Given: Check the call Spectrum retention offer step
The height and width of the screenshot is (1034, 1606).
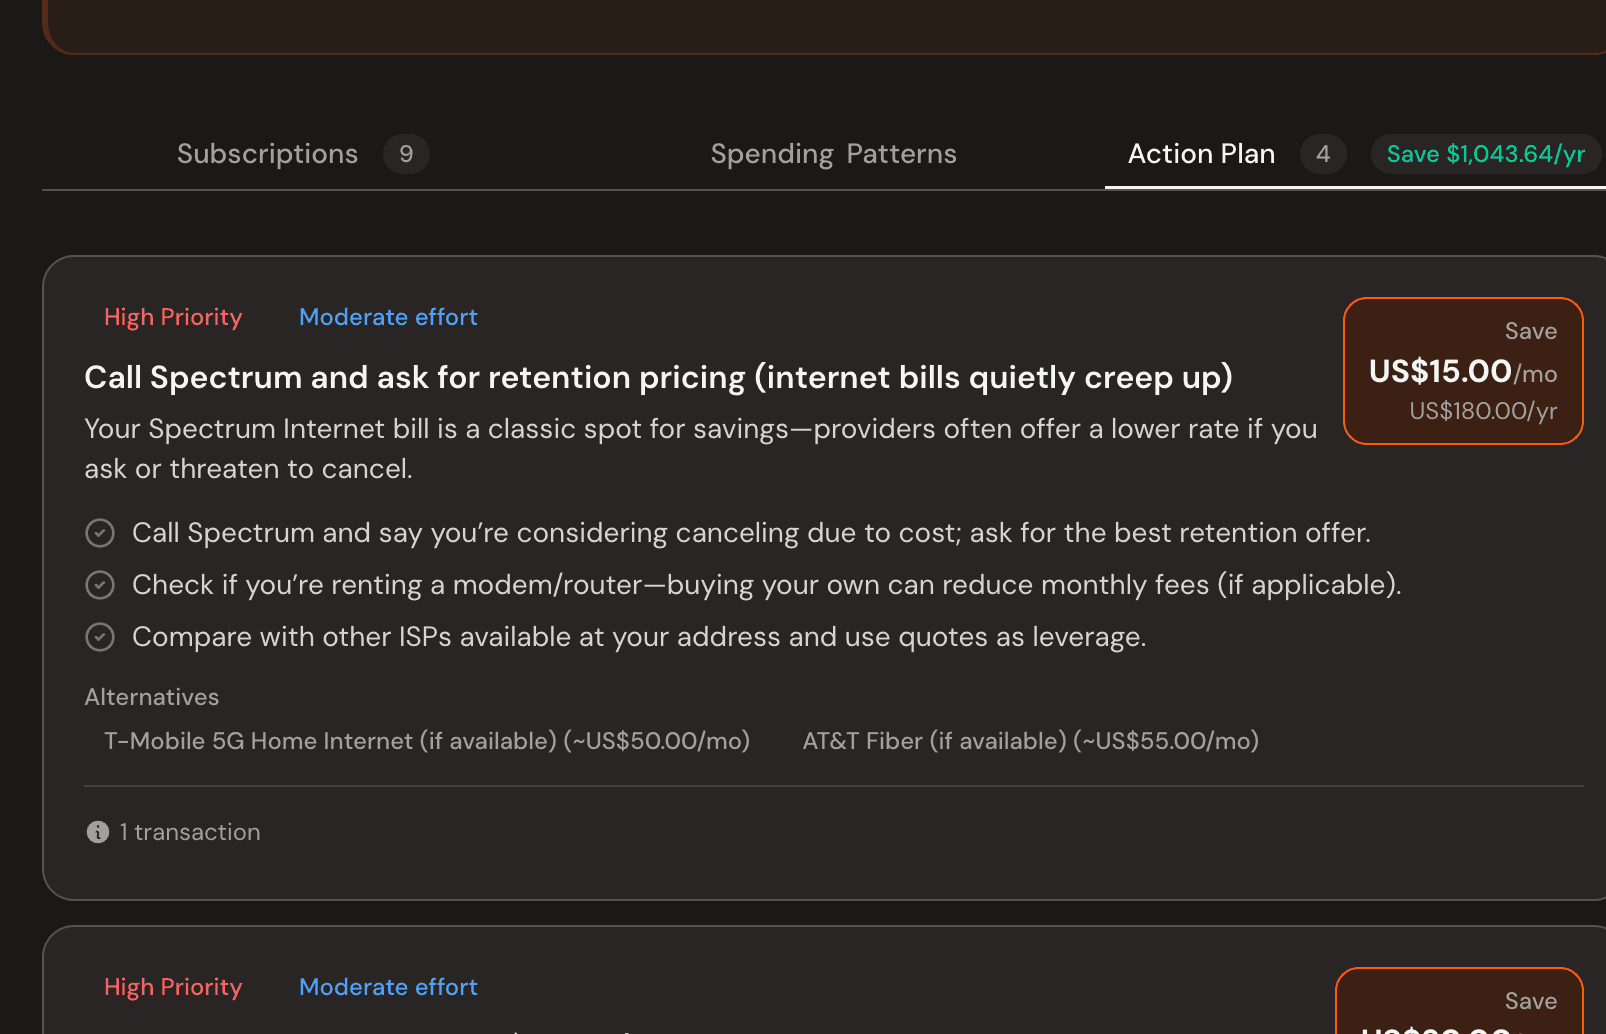Looking at the screenshot, I should tap(100, 533).
